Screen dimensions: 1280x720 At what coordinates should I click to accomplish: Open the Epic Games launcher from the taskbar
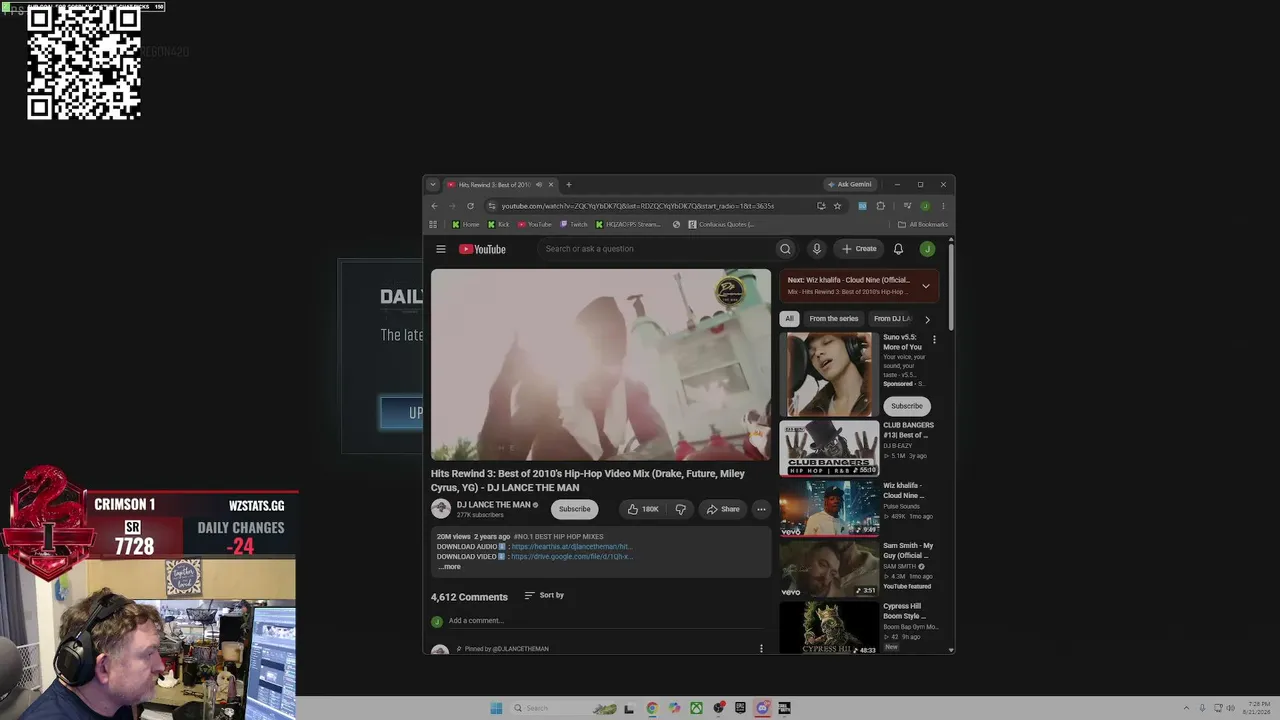click(x=740, y=708)
